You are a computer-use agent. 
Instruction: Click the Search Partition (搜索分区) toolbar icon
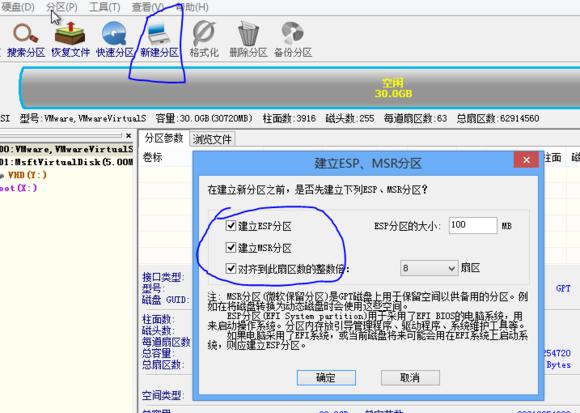tap(26, 40)
